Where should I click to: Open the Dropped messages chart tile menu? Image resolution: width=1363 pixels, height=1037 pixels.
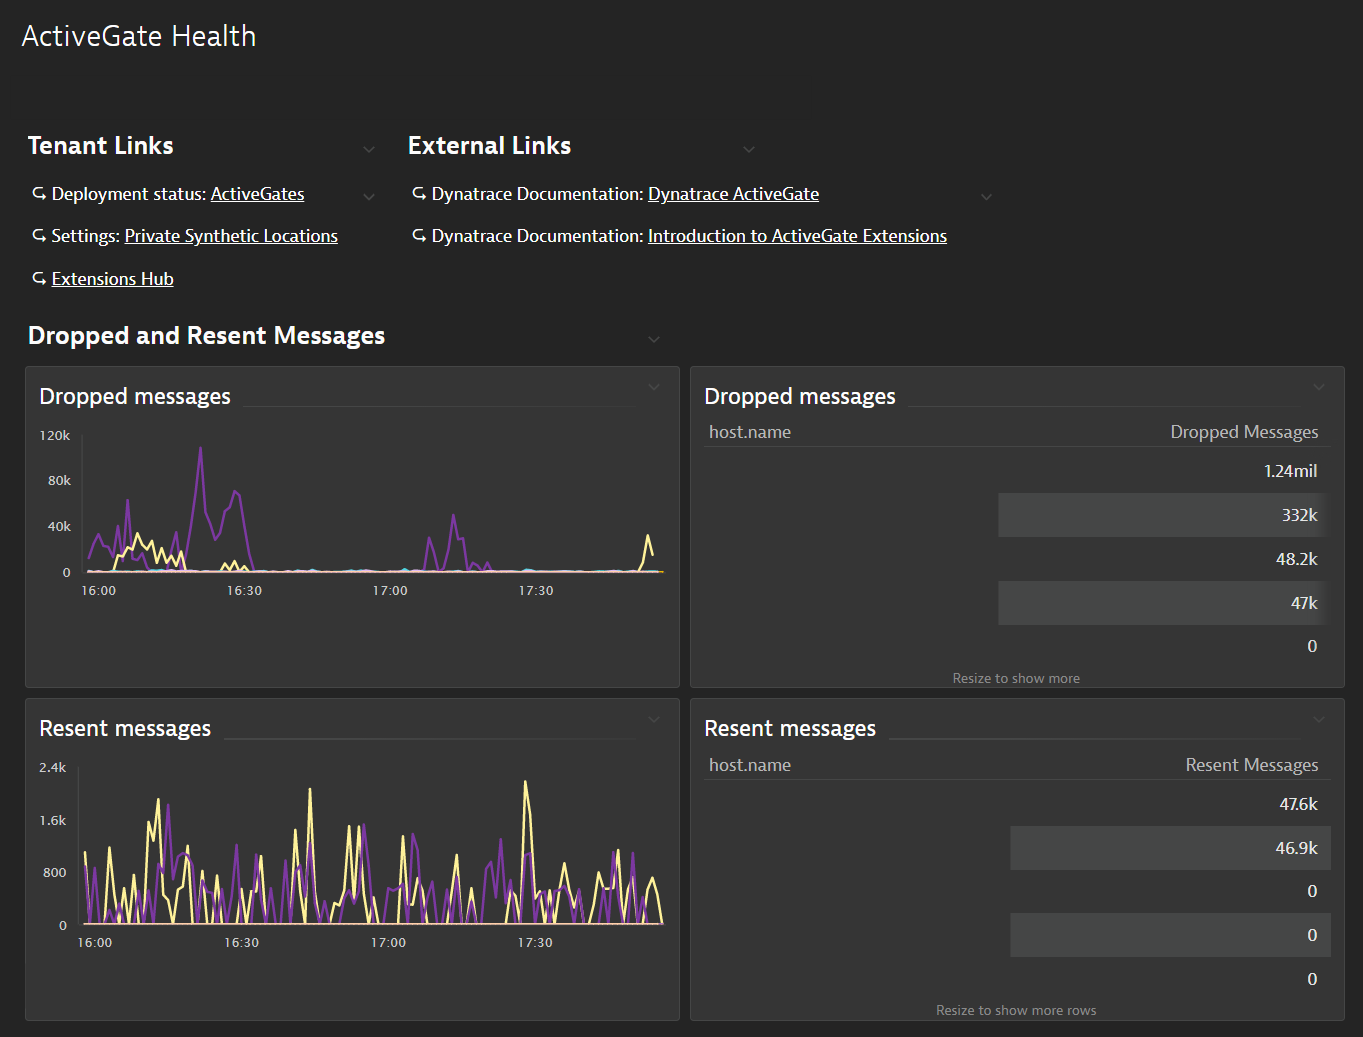pyautogui.click(x=654, y=387)
